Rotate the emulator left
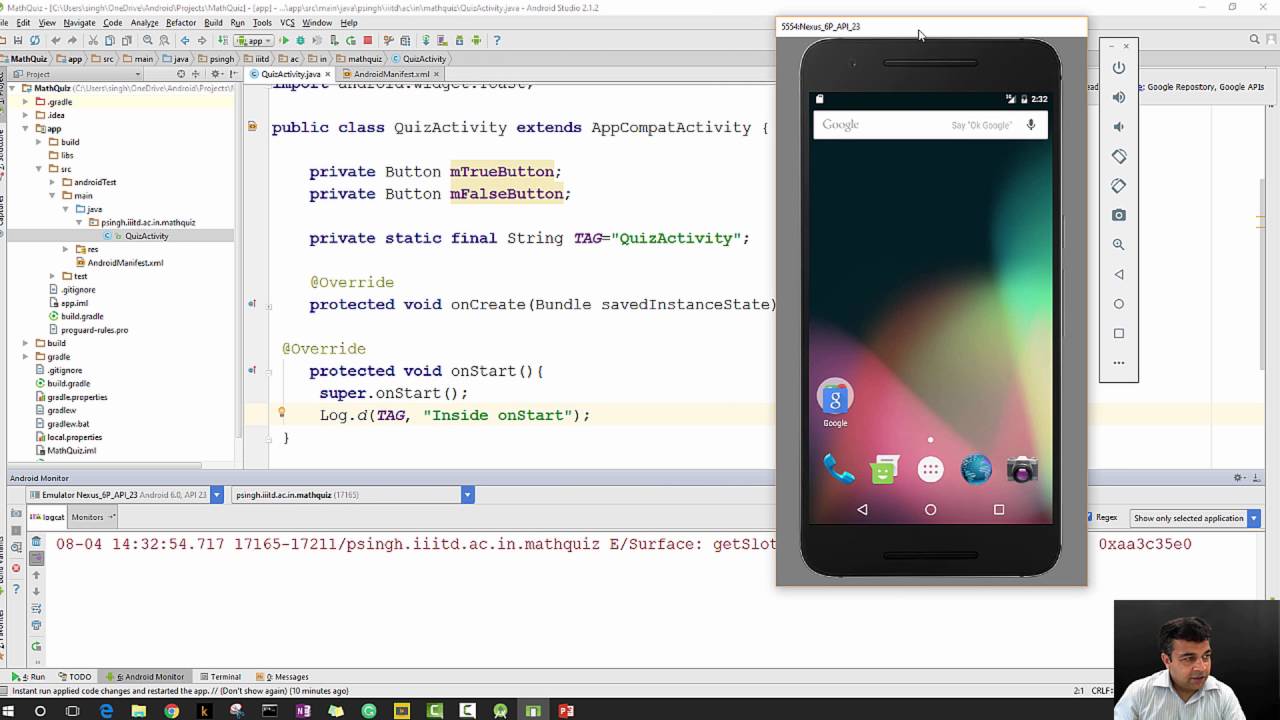This screenshot has height=720, width=1280. tap(1119, 156)
